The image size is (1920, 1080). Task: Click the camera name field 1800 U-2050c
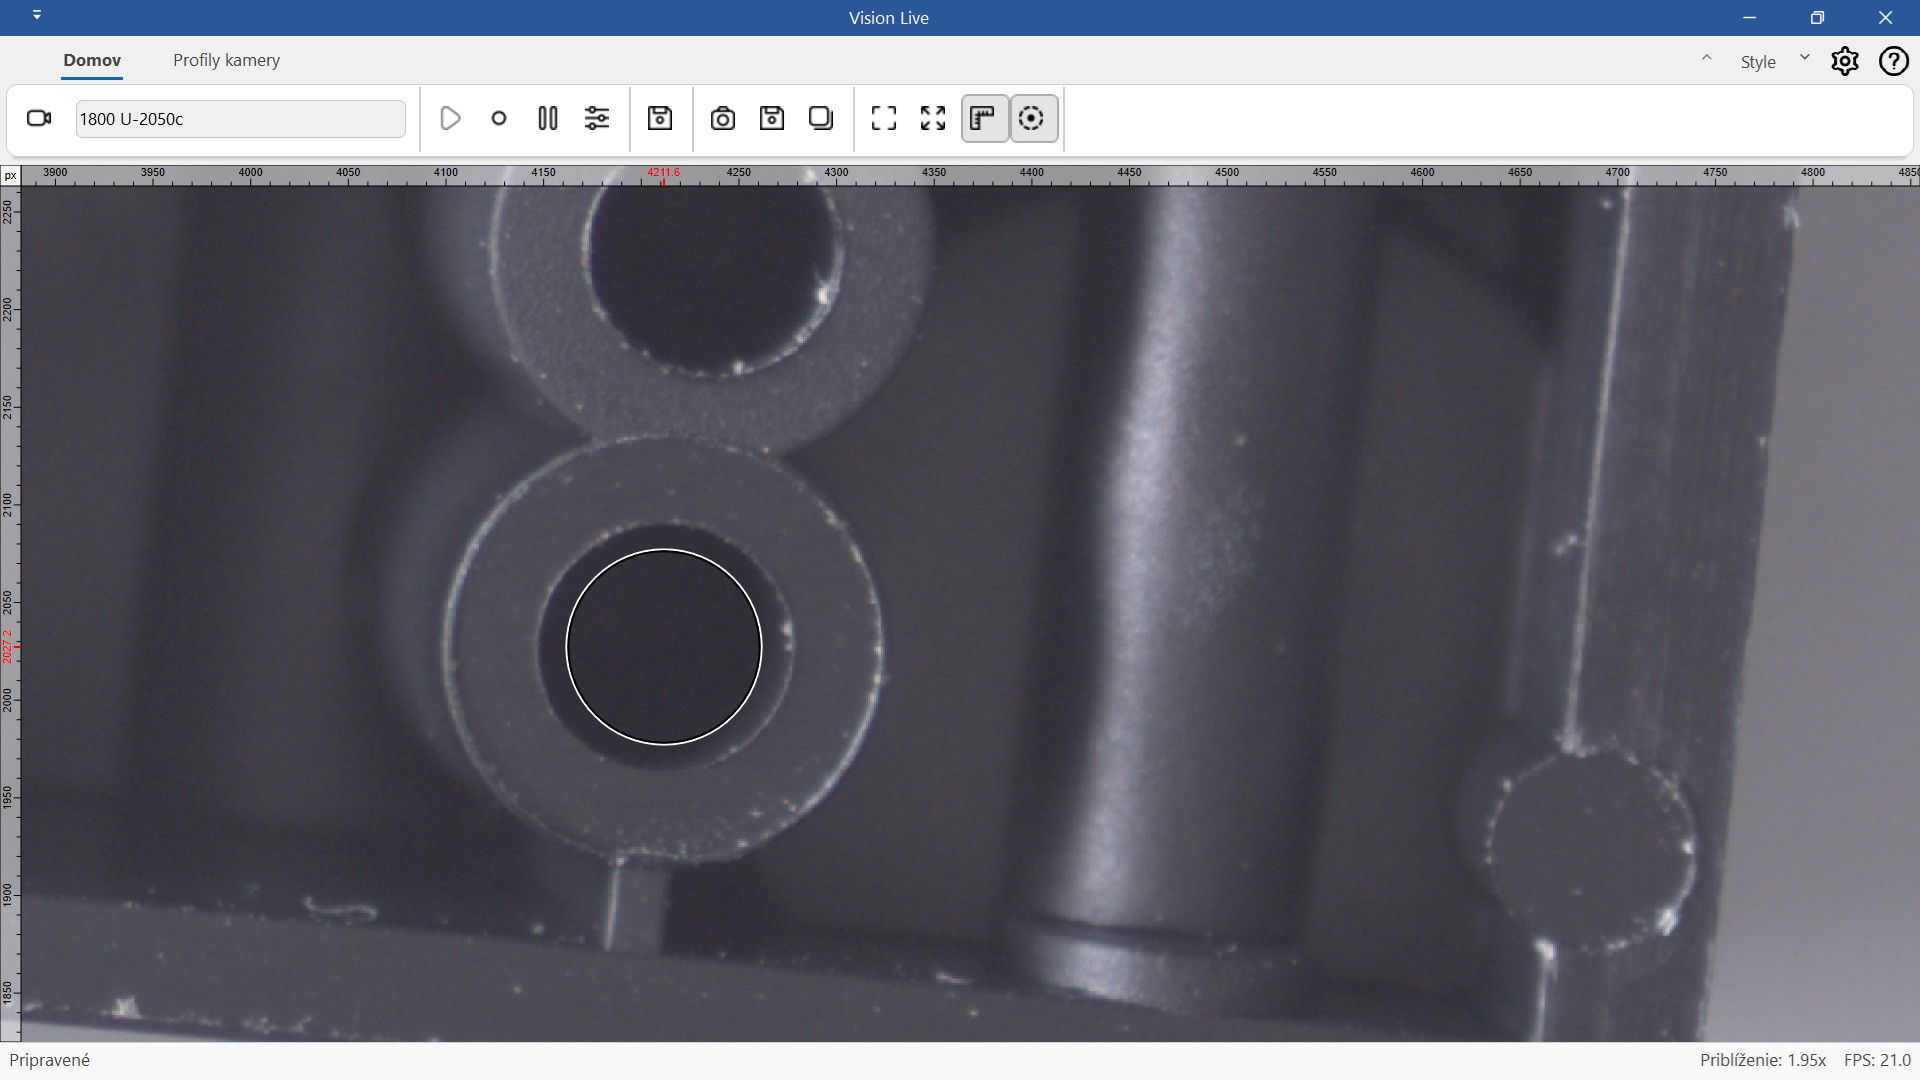240,119
